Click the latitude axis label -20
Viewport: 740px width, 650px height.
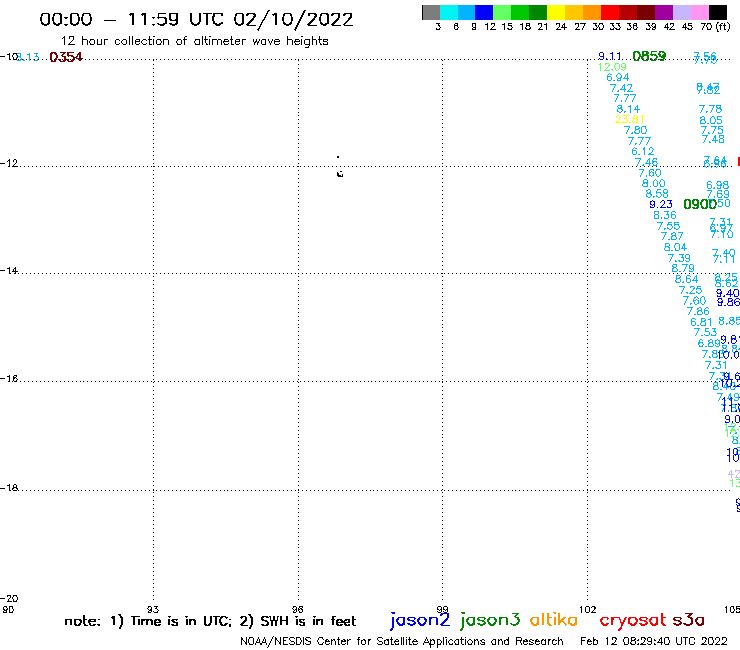[x=9, y=599]
